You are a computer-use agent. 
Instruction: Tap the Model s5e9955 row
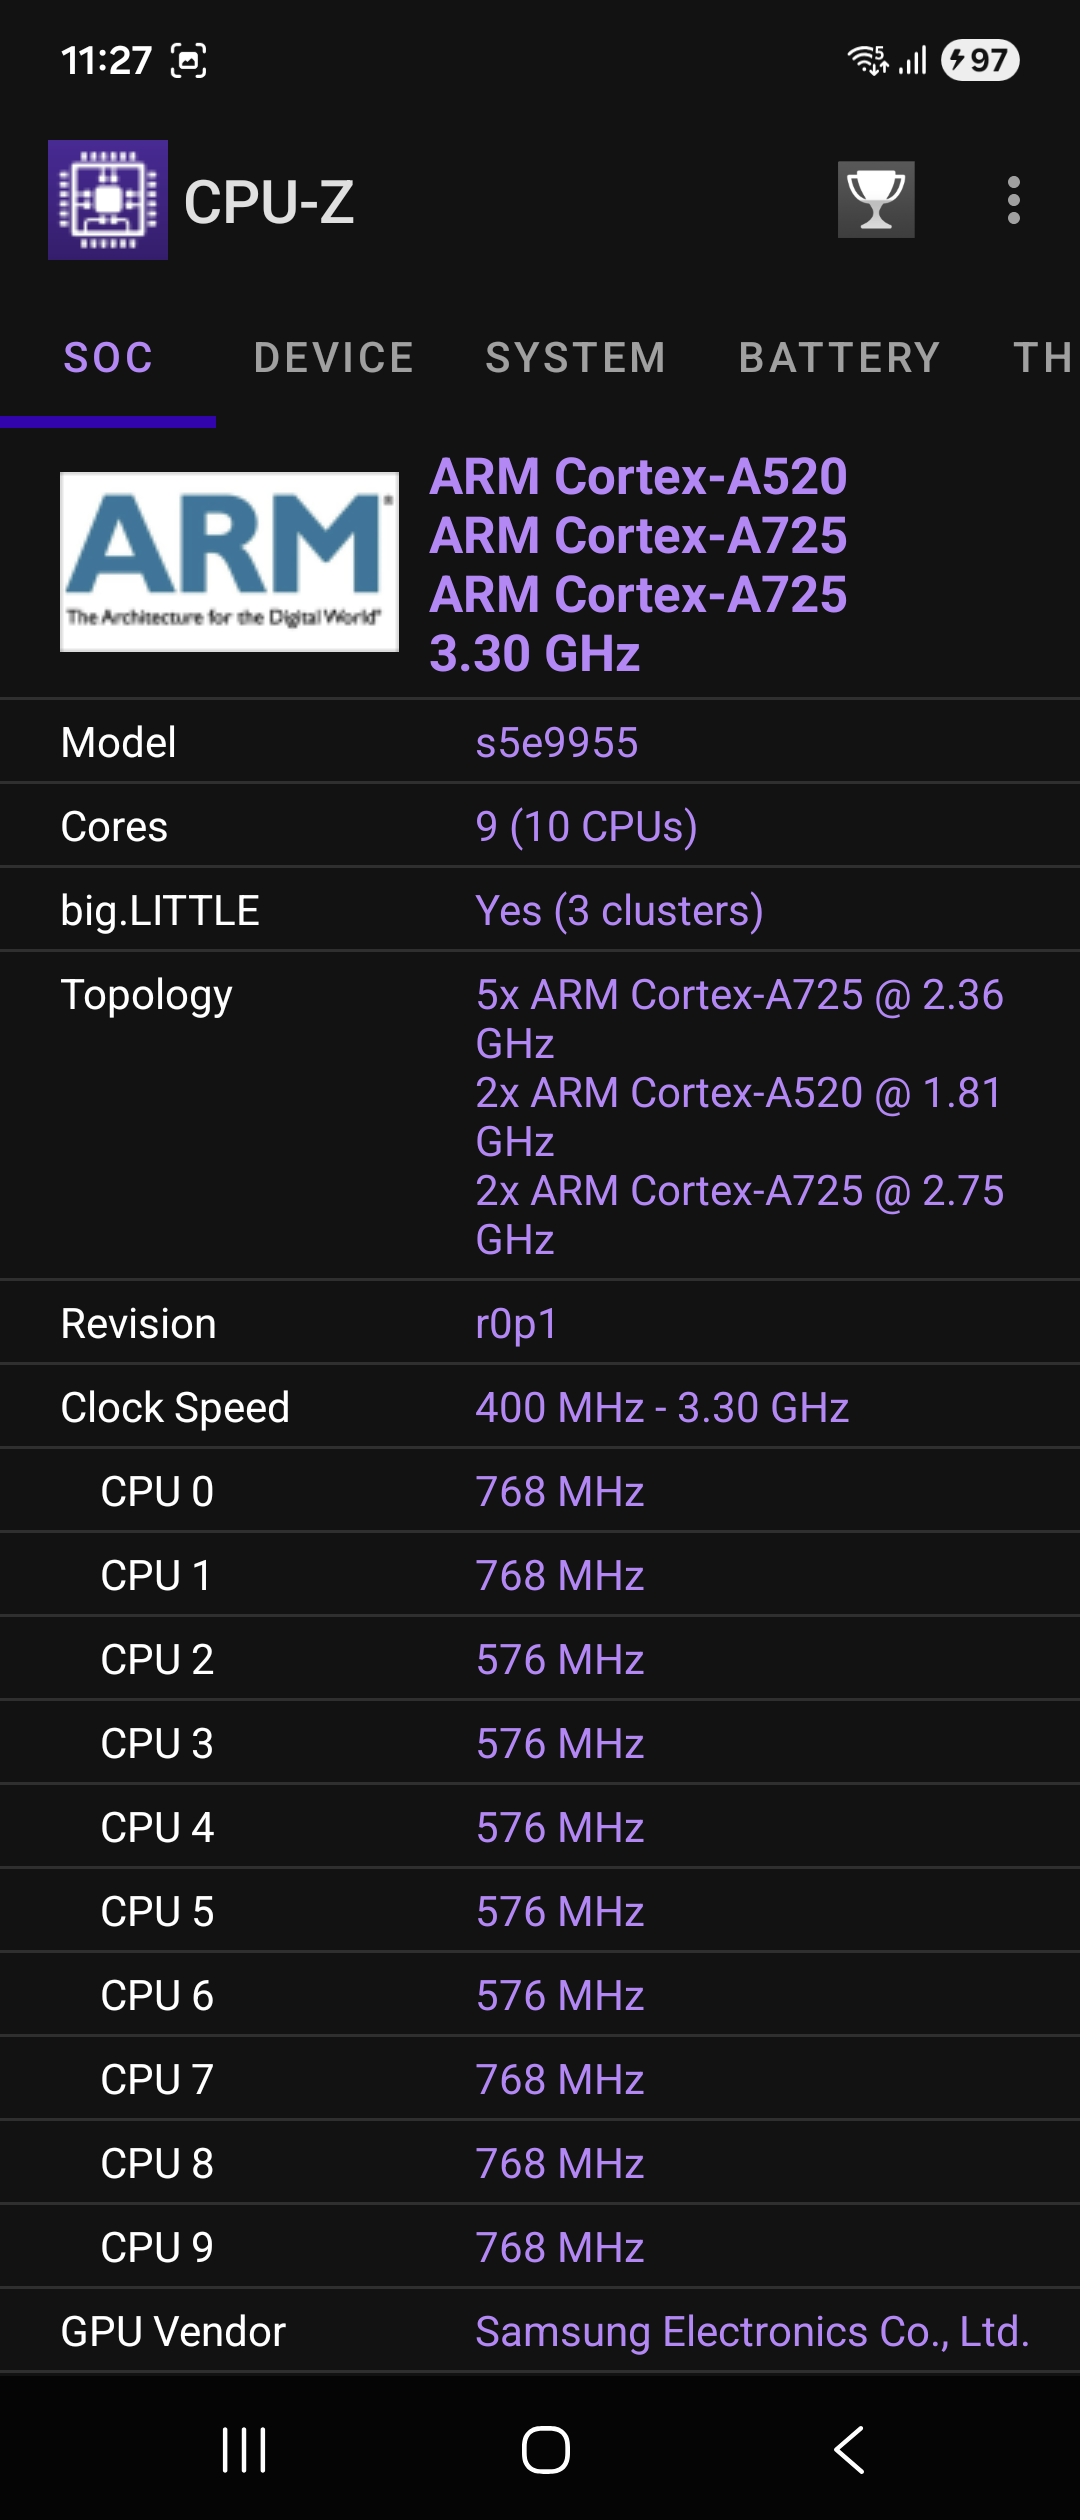point(540,742)
